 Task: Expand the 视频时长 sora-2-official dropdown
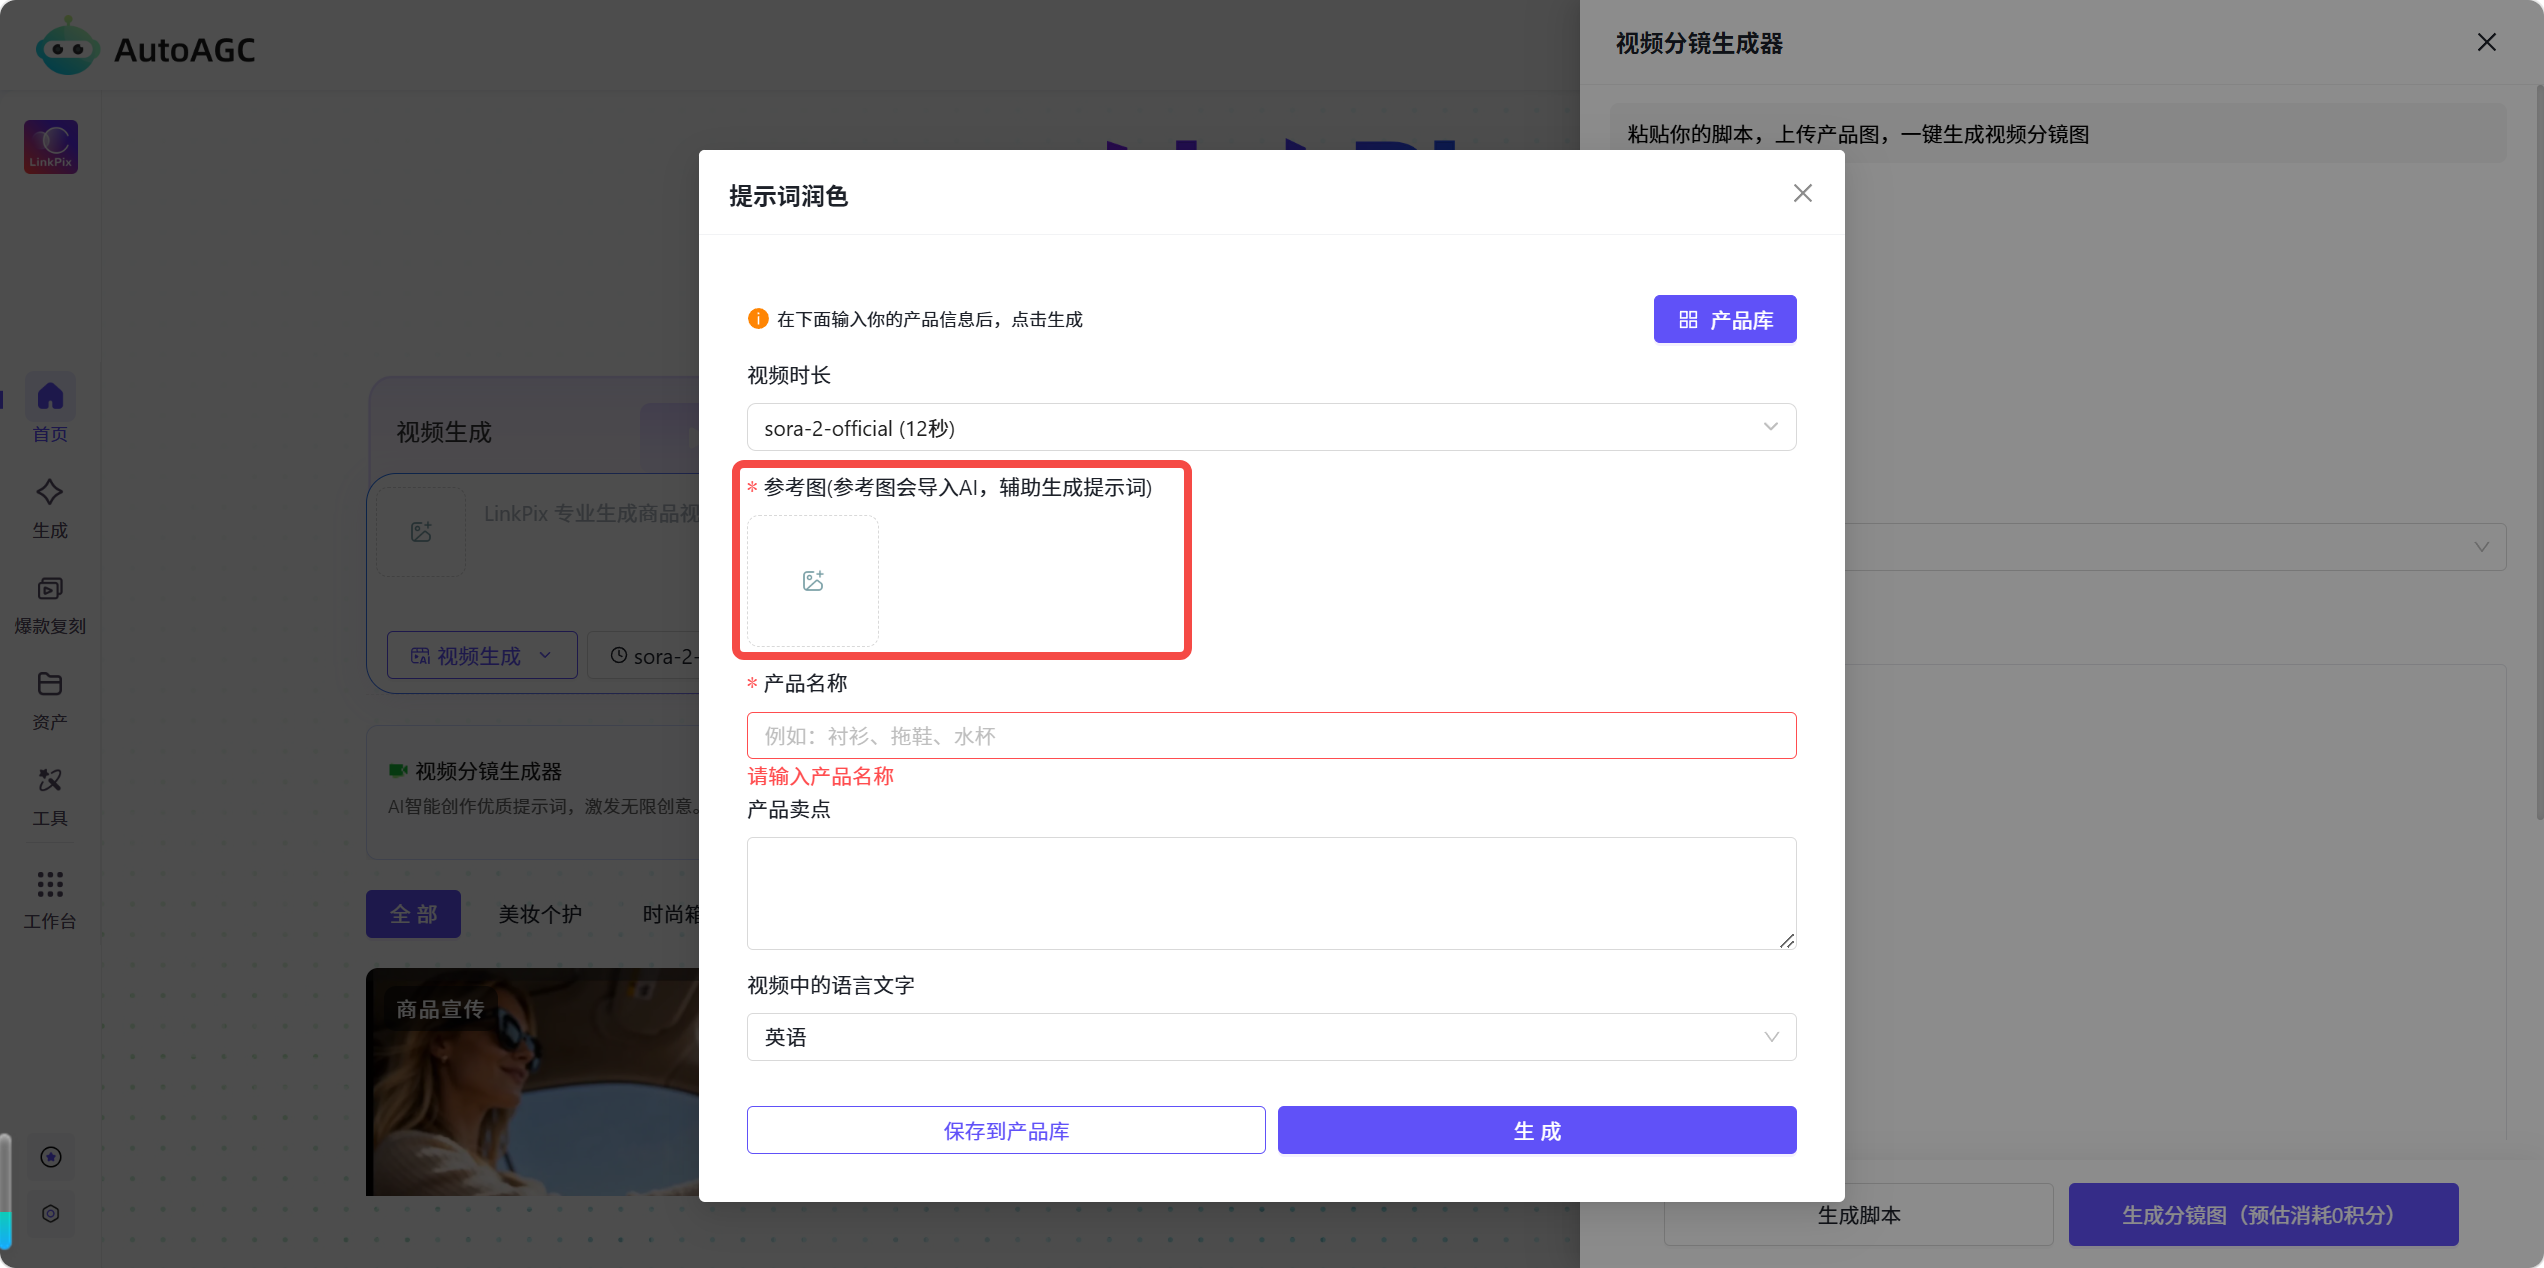1271,427
